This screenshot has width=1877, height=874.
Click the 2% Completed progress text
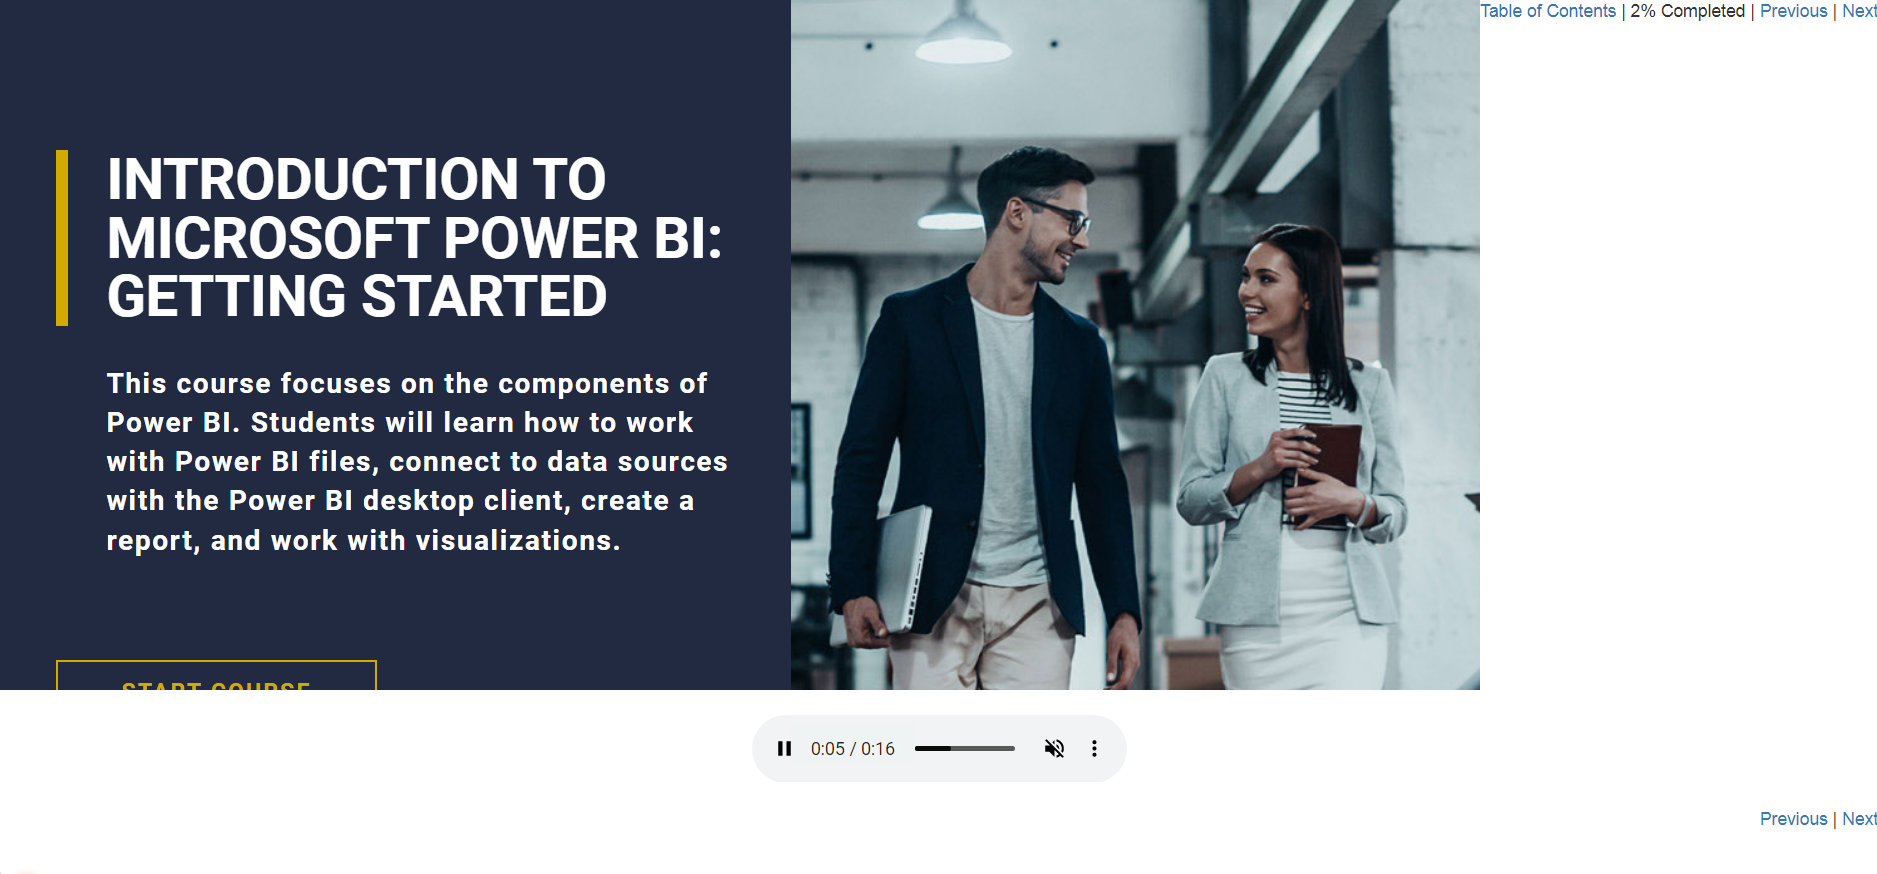coord(1687,11)
